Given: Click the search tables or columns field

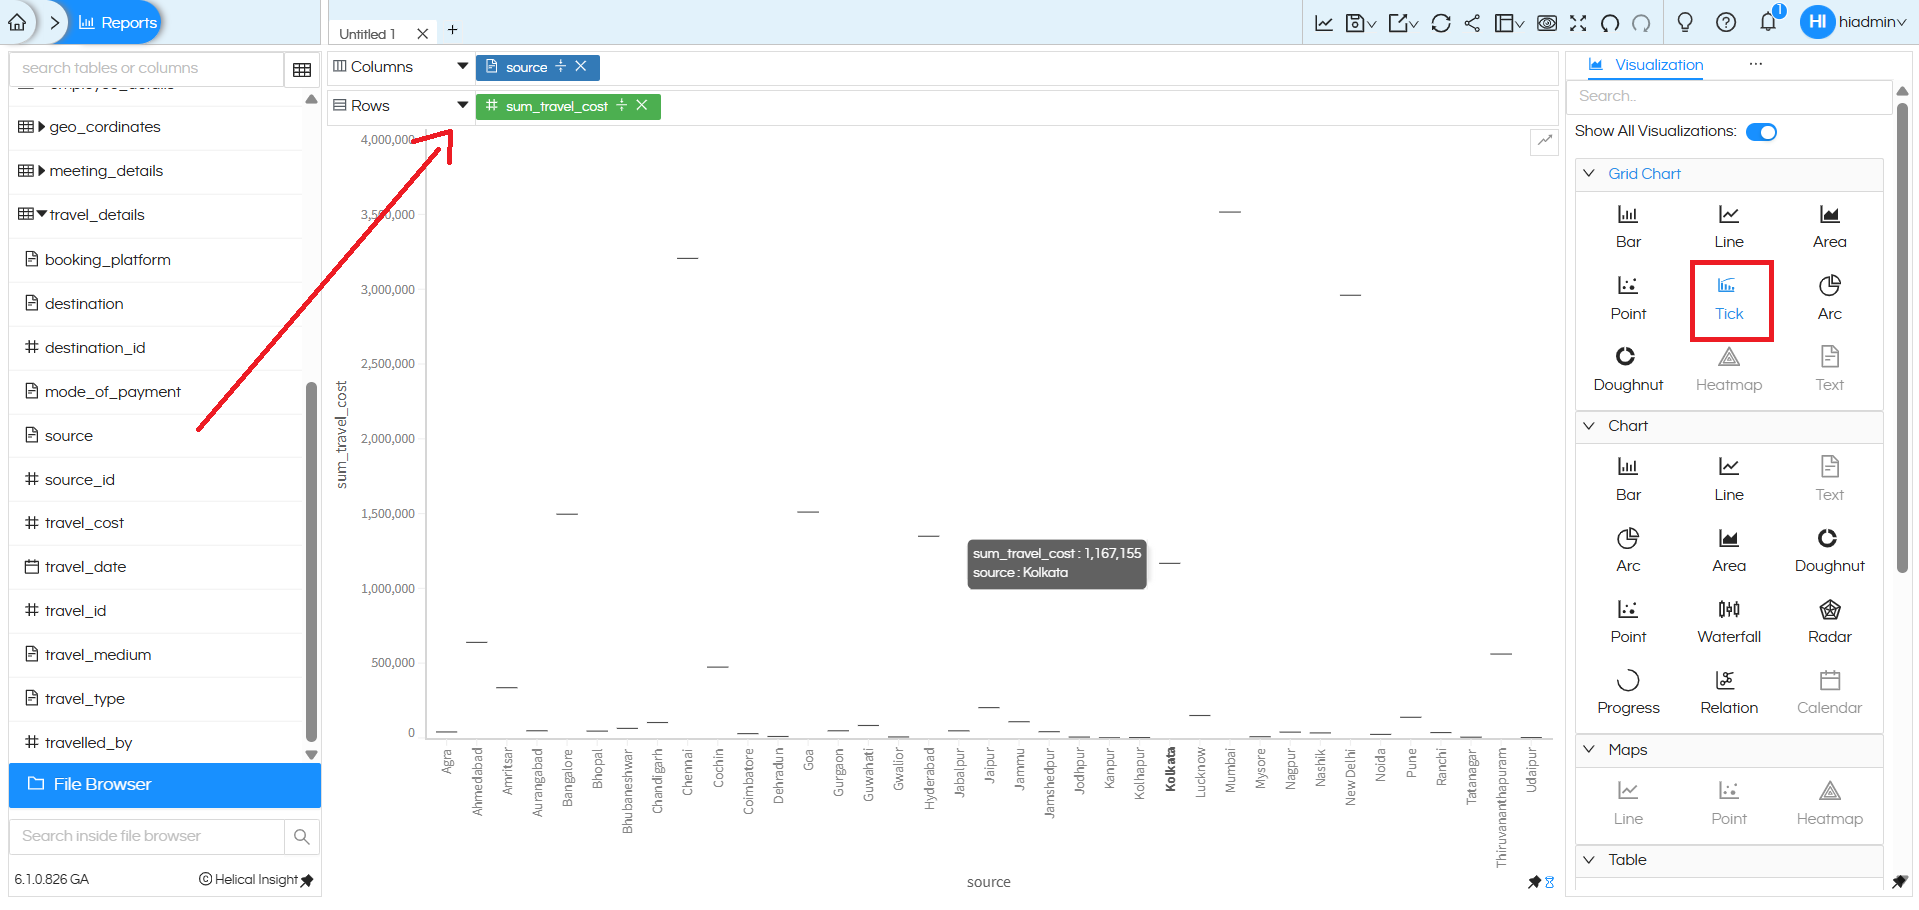Looking at the screenshot, I should tap(147, 68).
